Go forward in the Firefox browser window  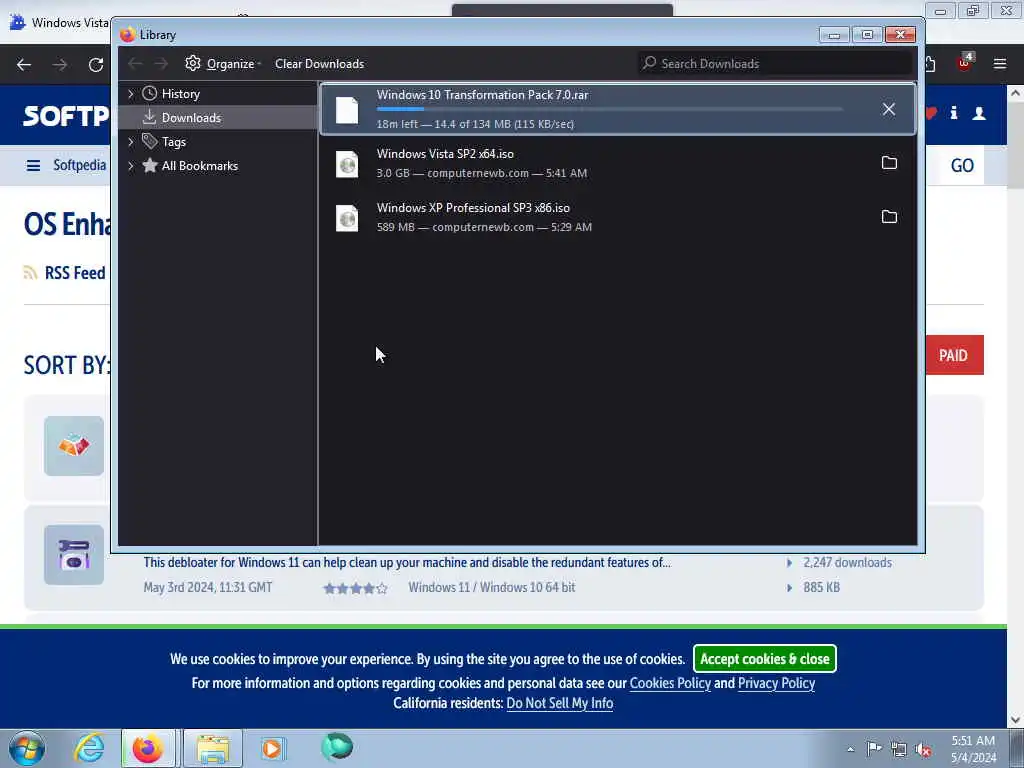tap(60, 65)
